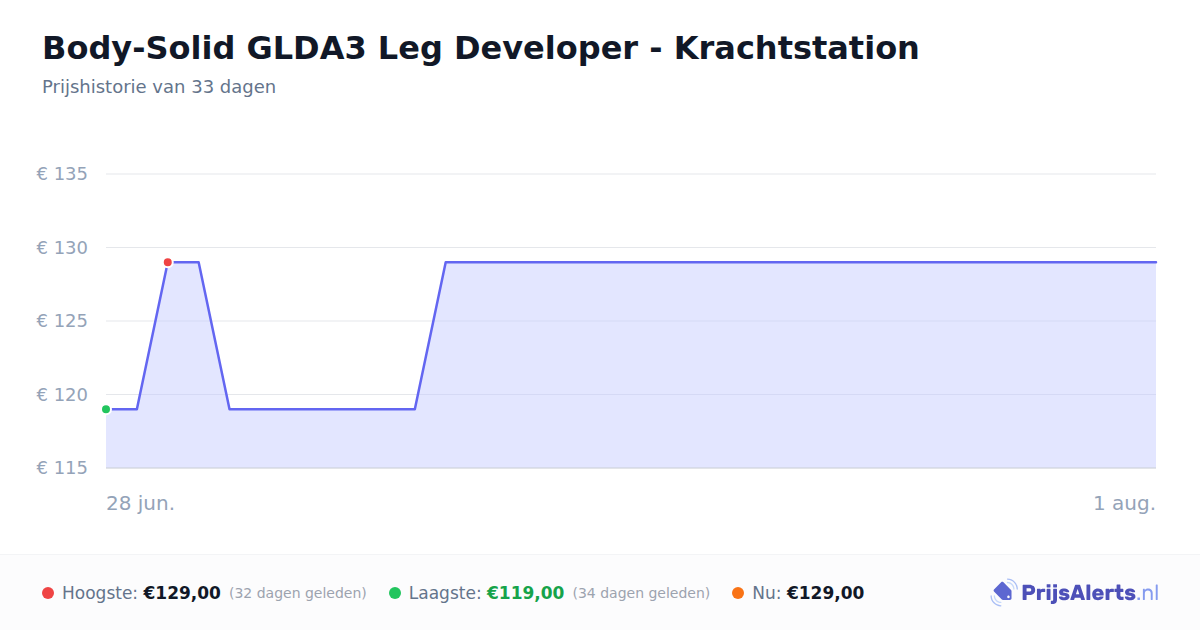Viewport: 1200px width, 630px height.
Task: Click the Prijshistorie van 33 dagen subtitle
Action: (159, 87)
